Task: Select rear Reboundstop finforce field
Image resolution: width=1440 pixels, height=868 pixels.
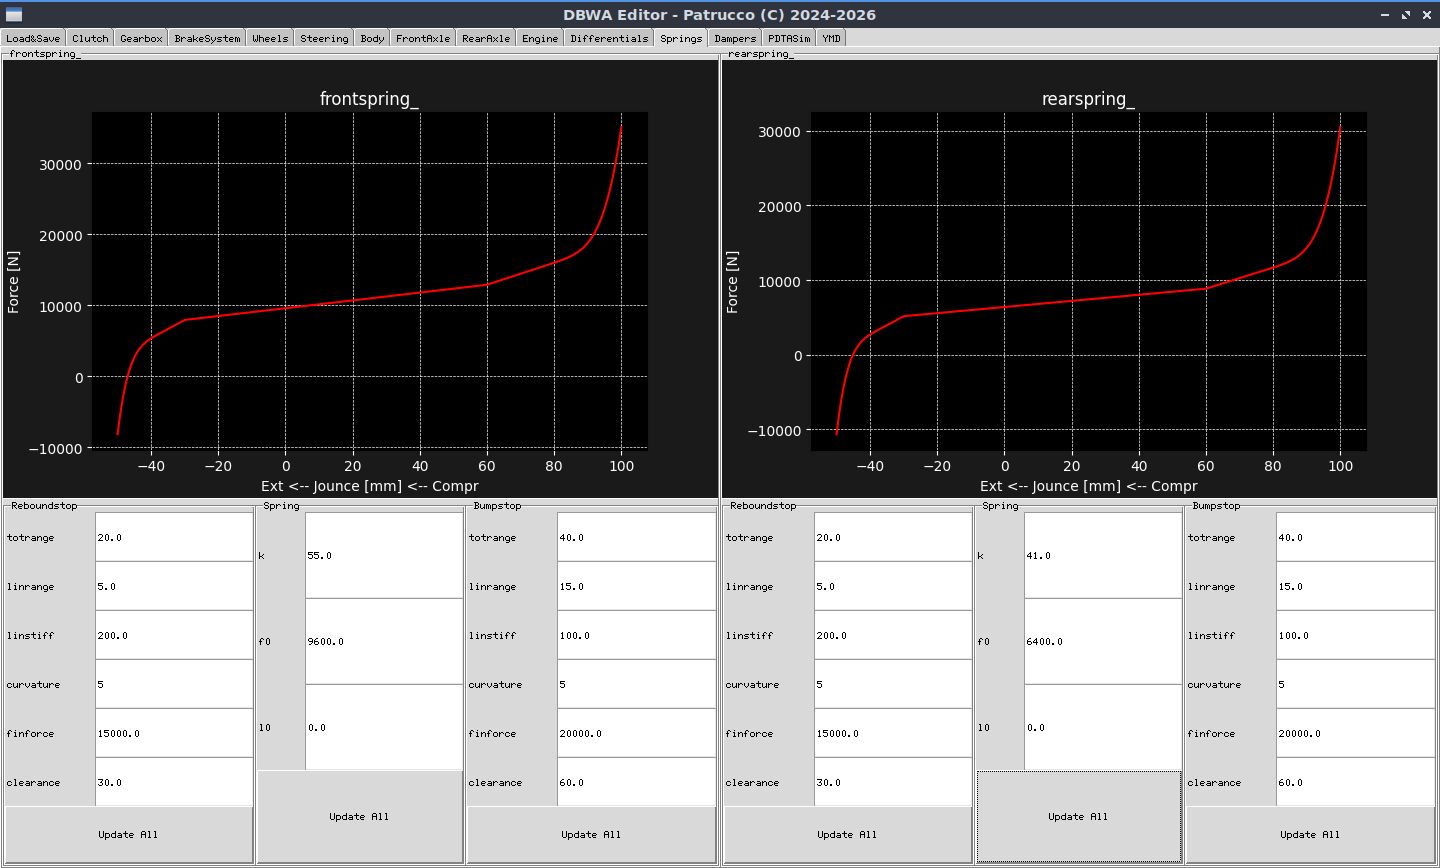Action: pos(893,733)
